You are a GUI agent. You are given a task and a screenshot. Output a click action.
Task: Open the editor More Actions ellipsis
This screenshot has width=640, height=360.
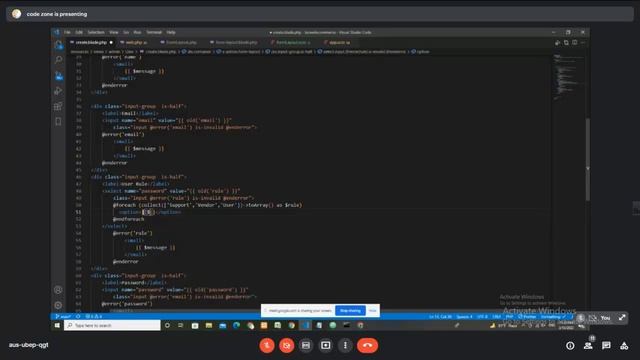(x=583, y=42)
